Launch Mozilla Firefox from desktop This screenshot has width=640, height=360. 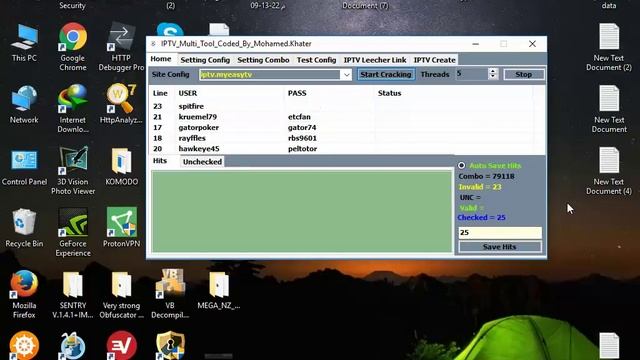click(24, 294)
